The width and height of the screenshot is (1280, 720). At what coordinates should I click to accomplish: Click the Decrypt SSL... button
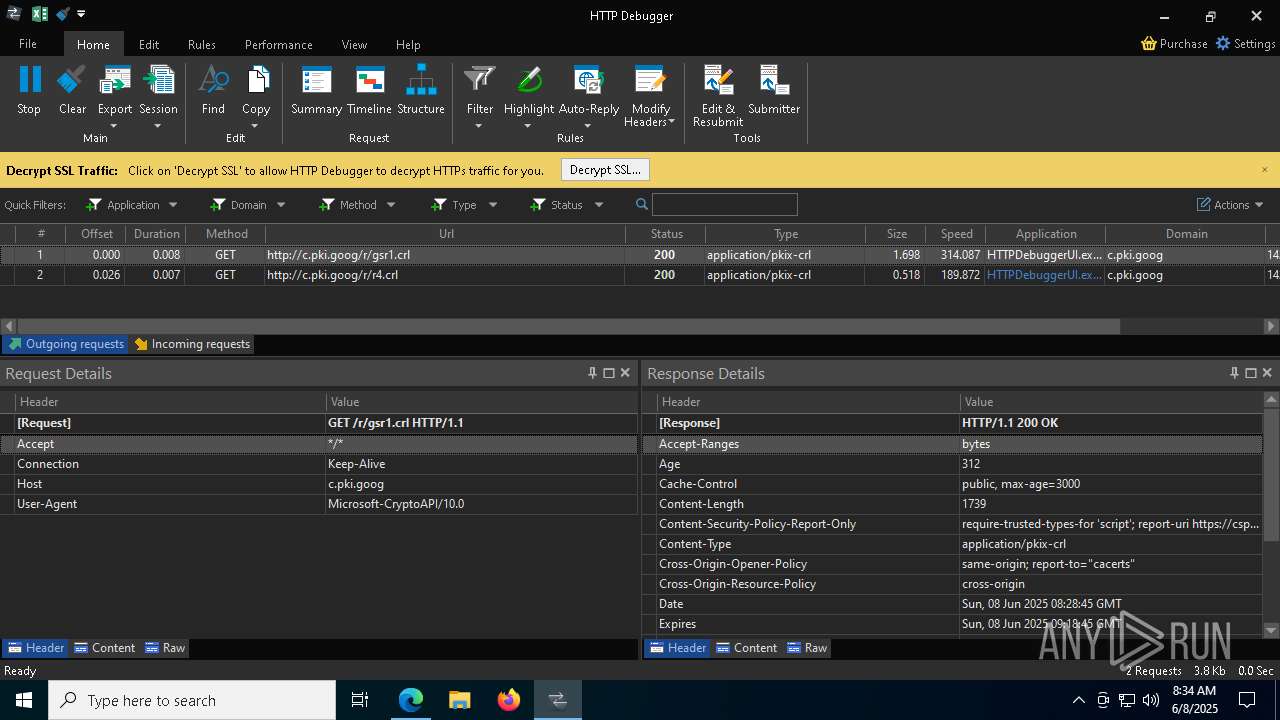click(x=605, y=170)
